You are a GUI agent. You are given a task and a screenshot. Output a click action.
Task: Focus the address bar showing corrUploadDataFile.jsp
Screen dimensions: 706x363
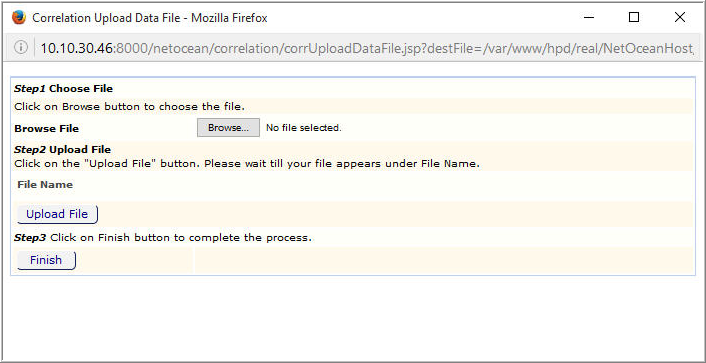[x=367, y=48]
